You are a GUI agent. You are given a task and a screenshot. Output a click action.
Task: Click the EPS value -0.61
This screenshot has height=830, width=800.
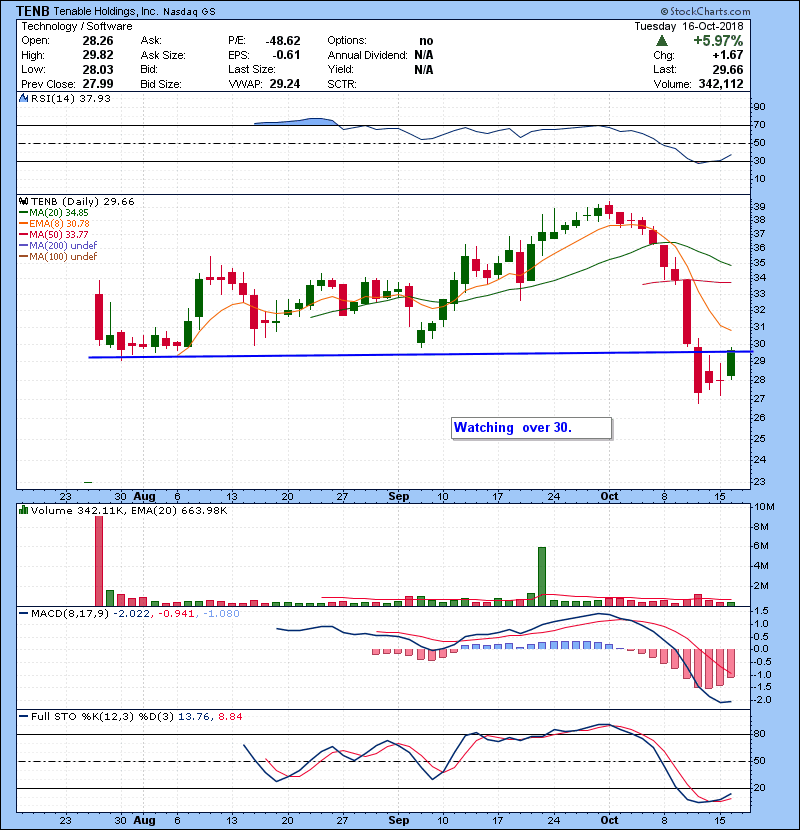[x=286, y=55]
